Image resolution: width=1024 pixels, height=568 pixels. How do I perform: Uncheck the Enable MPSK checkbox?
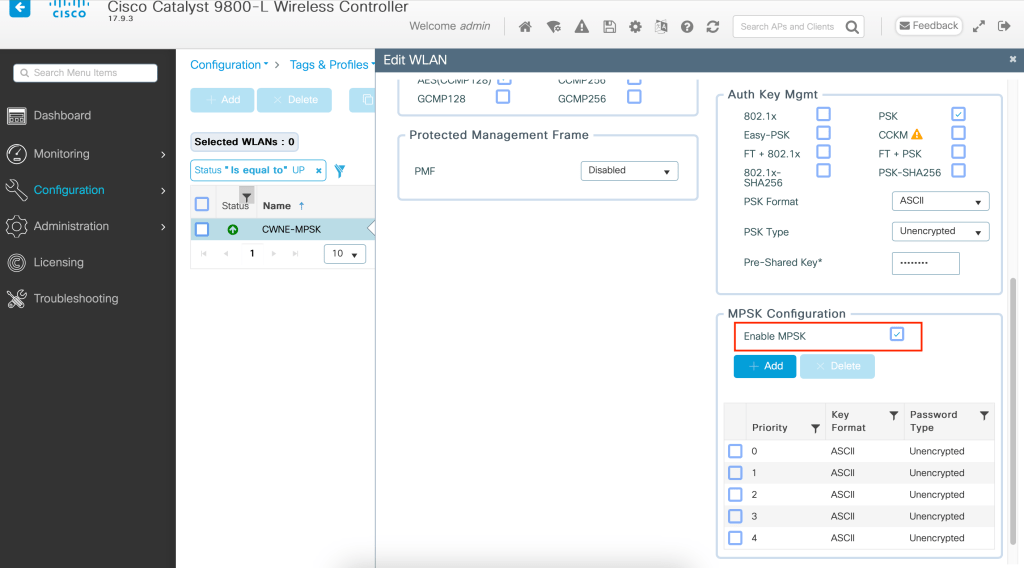point(897,335)
